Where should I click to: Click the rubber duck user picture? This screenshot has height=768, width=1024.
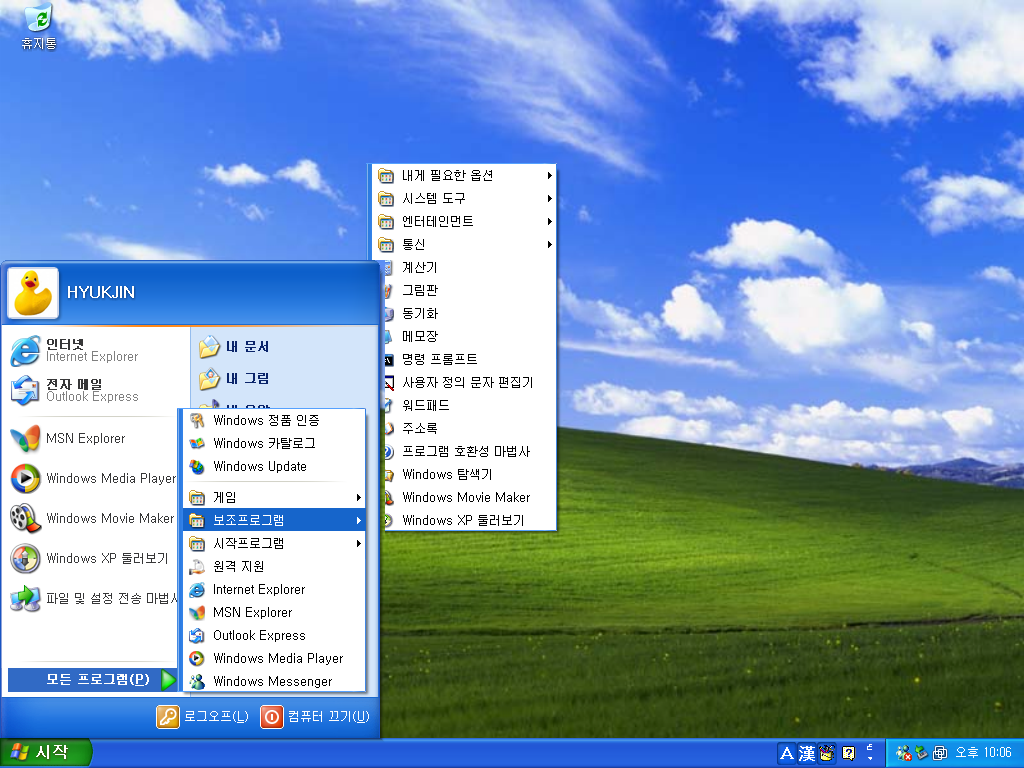click(33, 293)
